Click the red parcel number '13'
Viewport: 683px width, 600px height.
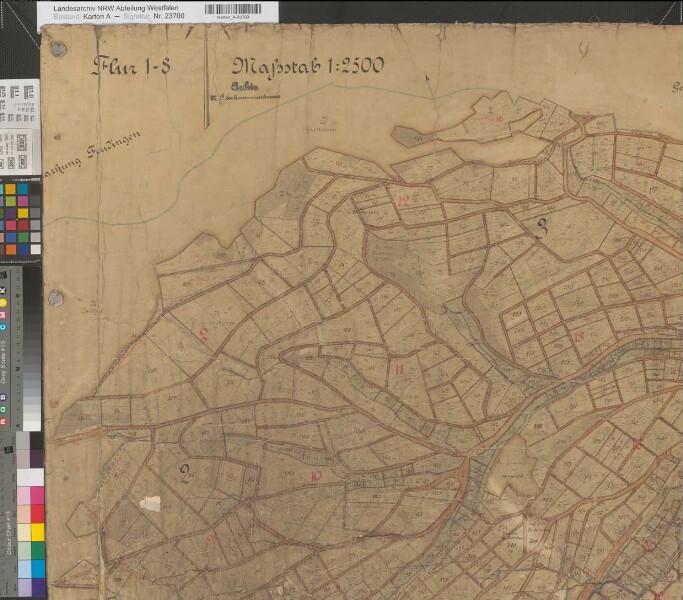579,337
